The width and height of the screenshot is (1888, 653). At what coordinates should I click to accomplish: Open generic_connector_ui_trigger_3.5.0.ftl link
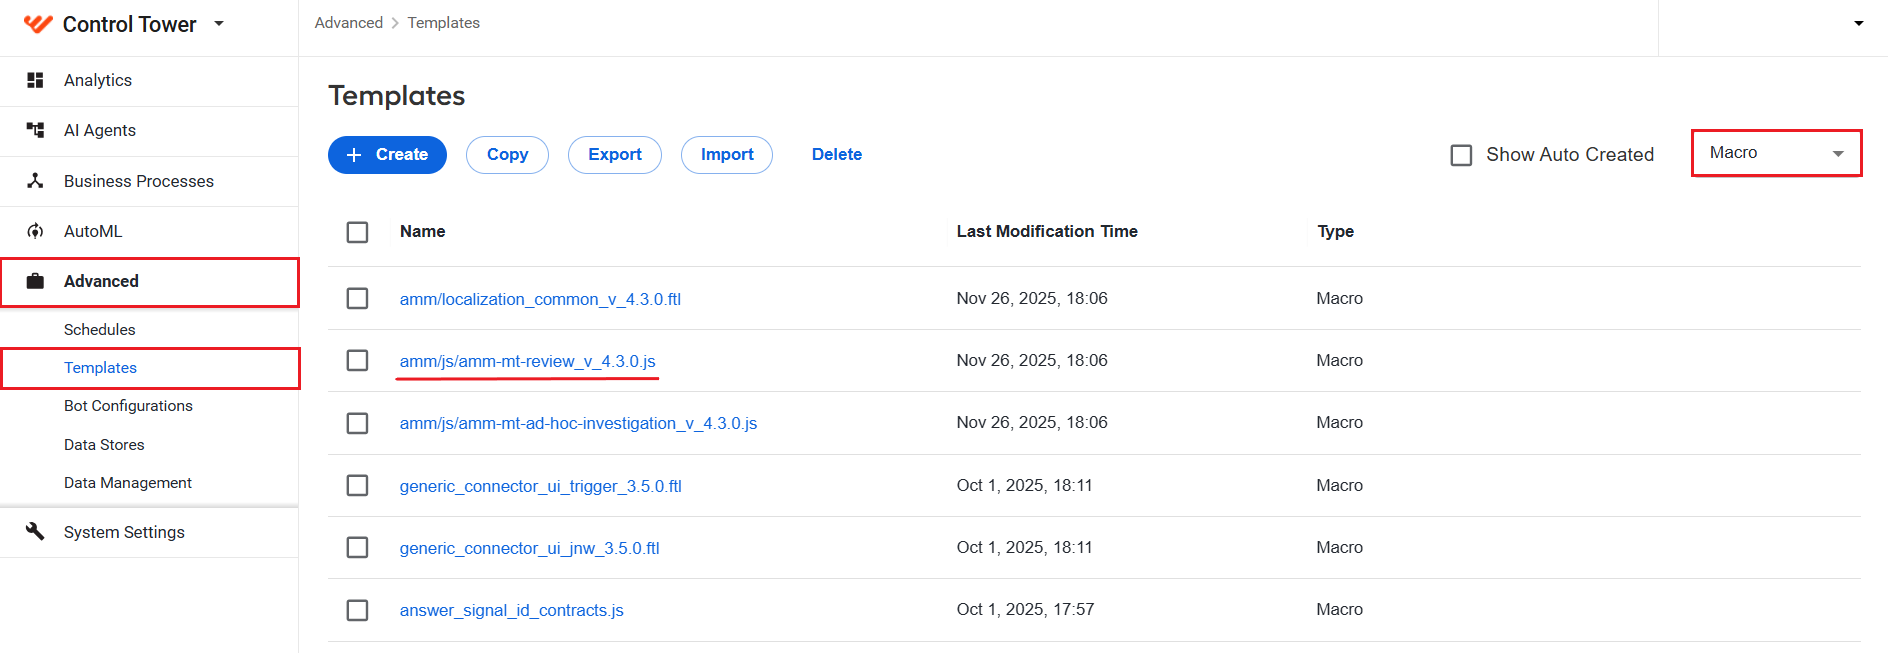[540, 486]
